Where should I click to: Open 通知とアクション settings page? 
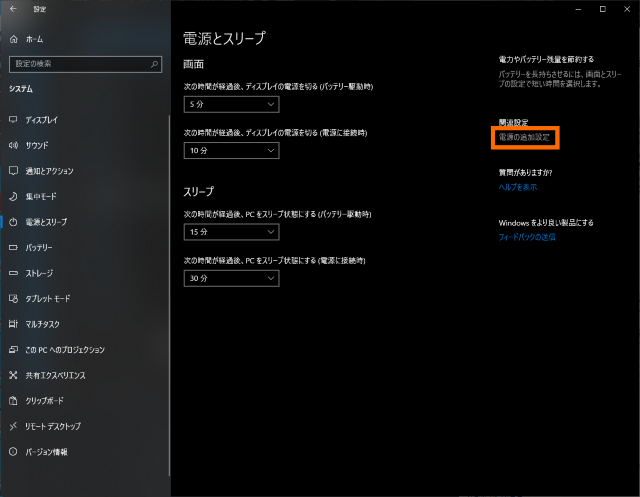click(x=50, y=171)
